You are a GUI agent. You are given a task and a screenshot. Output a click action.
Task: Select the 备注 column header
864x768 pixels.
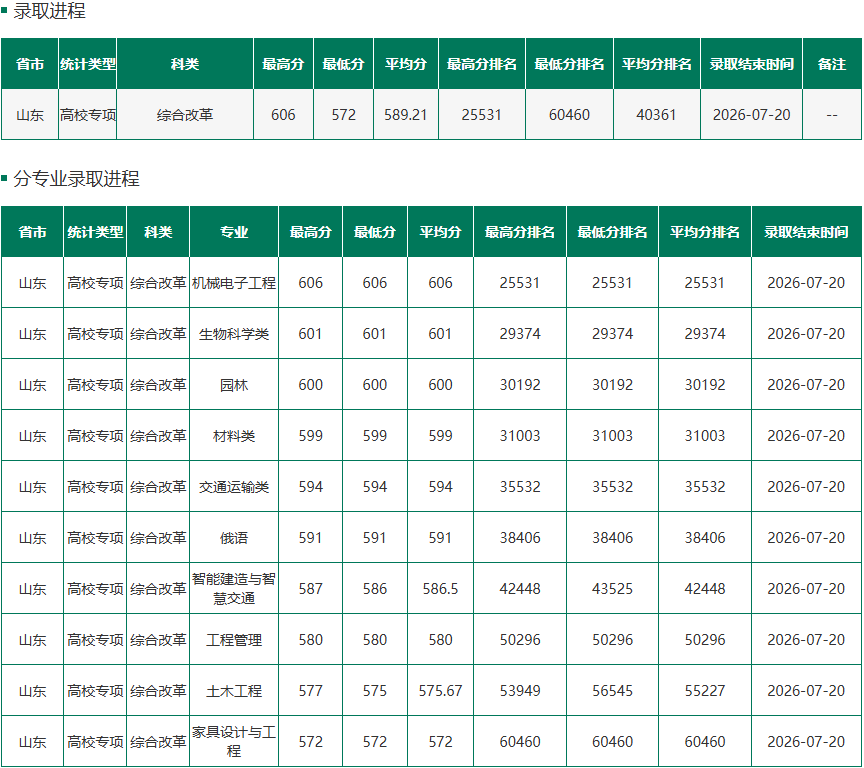pos(831,64)
